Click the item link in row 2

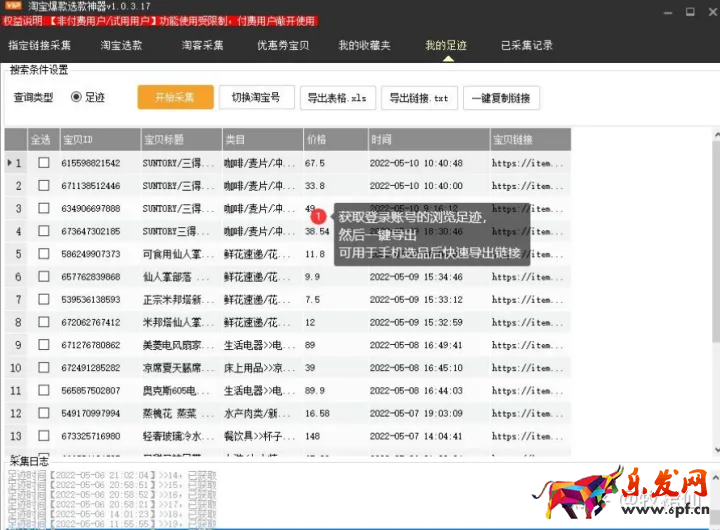pyautogui.click(x=529, y=186)
